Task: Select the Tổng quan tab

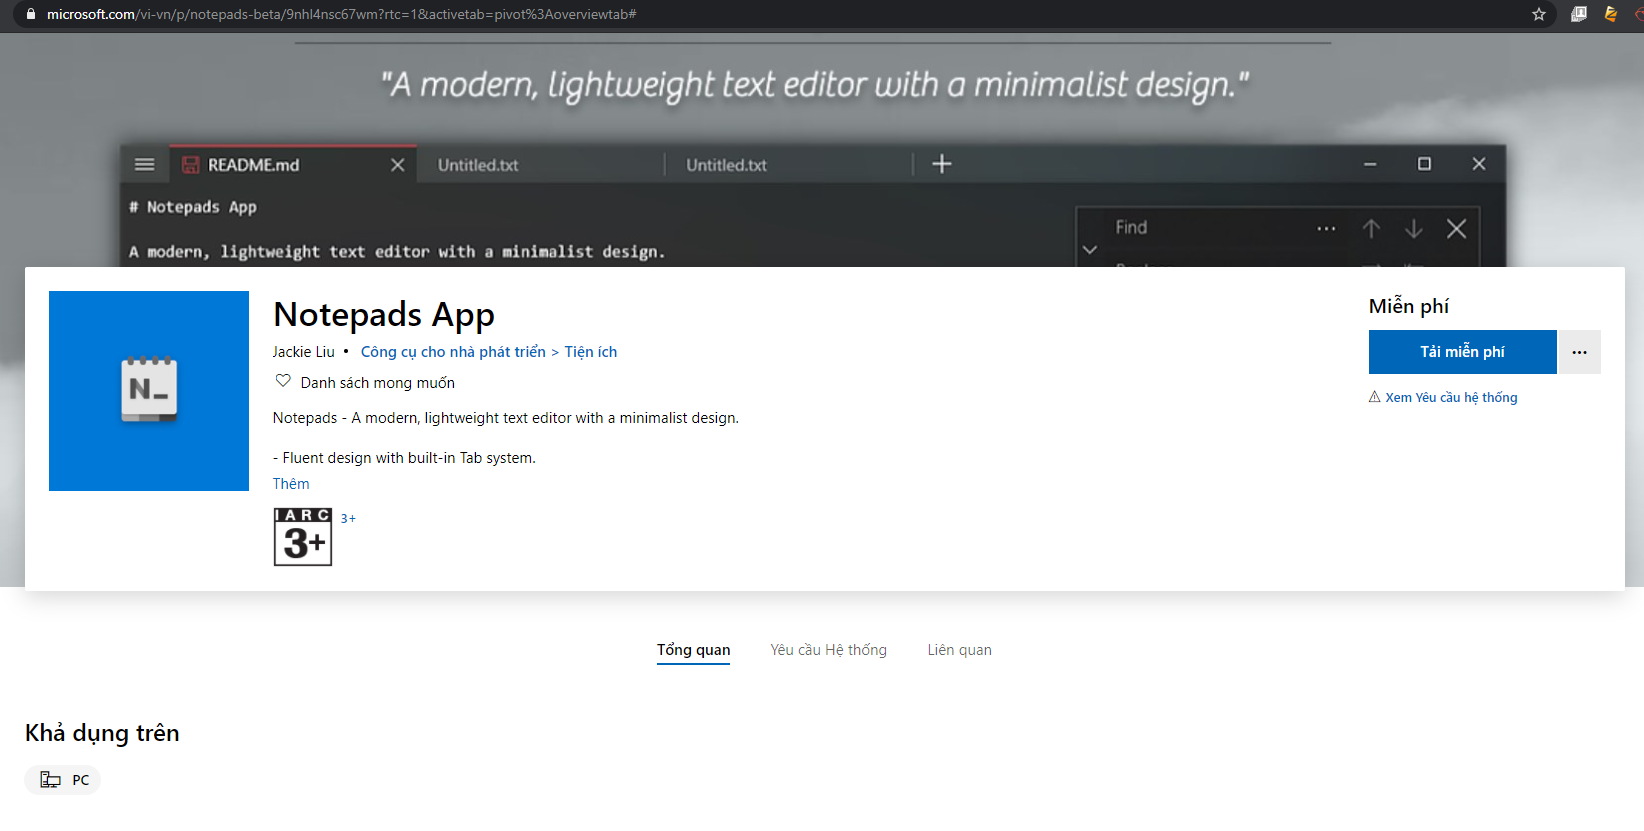Action: coord(693,650)
